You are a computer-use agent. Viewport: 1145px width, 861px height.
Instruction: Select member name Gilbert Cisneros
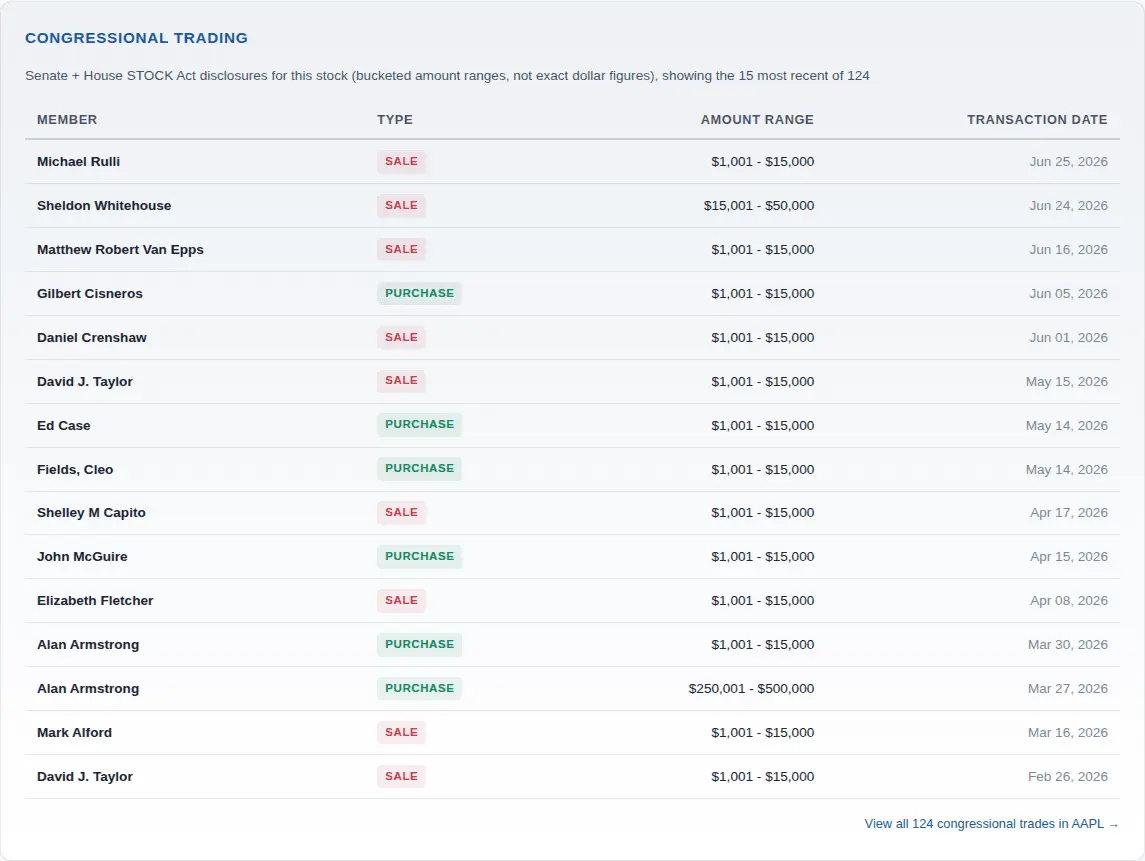click(x=90, y=294)
